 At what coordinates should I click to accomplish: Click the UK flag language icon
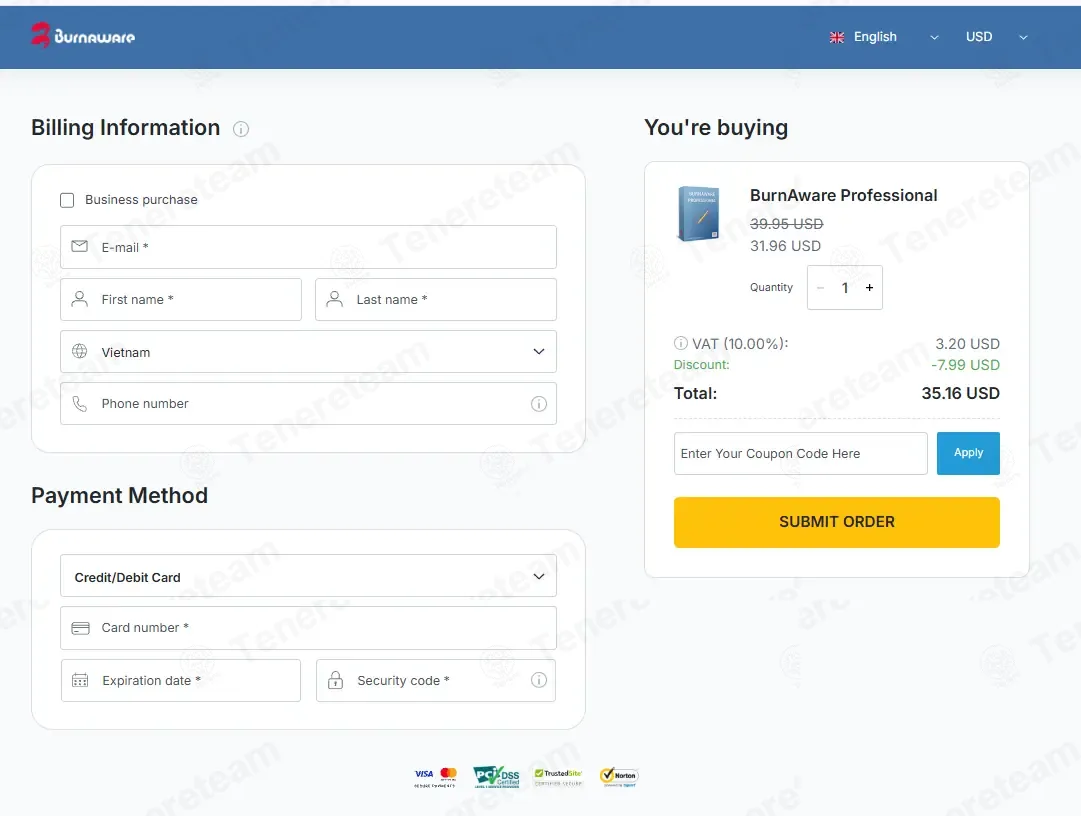pos(837,37)
